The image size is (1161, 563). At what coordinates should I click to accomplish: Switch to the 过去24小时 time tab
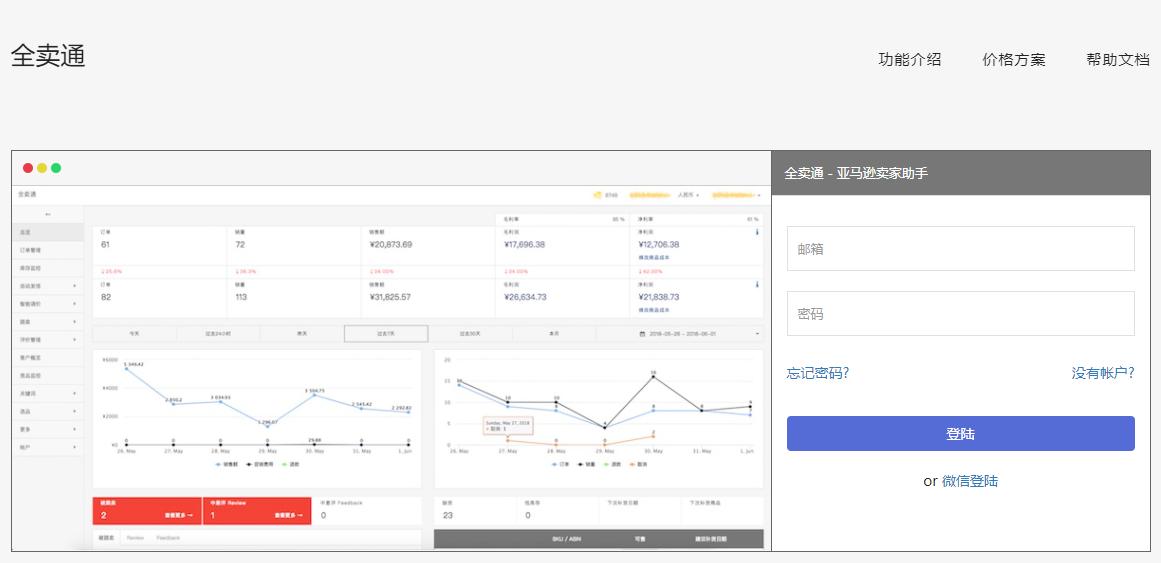[x=218, y=334]
